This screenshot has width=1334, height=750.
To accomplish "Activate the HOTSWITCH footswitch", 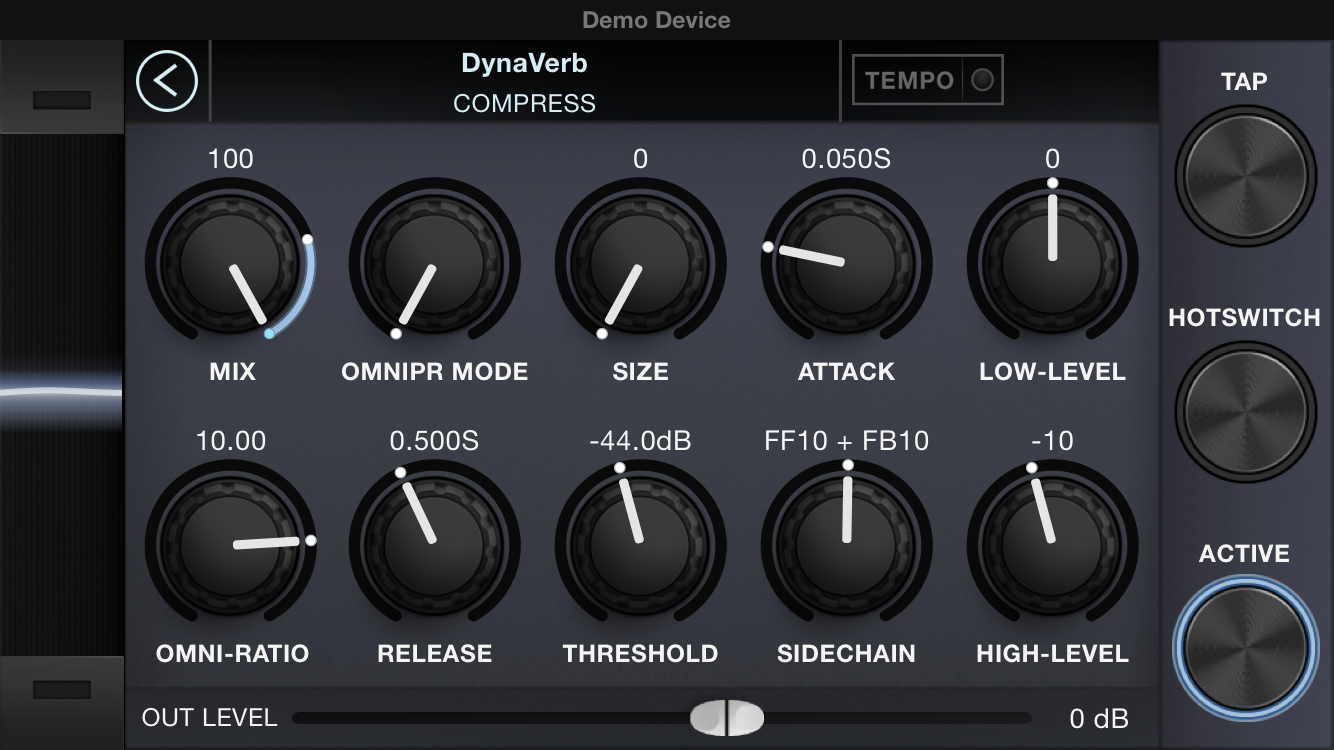I will pyautogui.click(x=1245, y=411).
